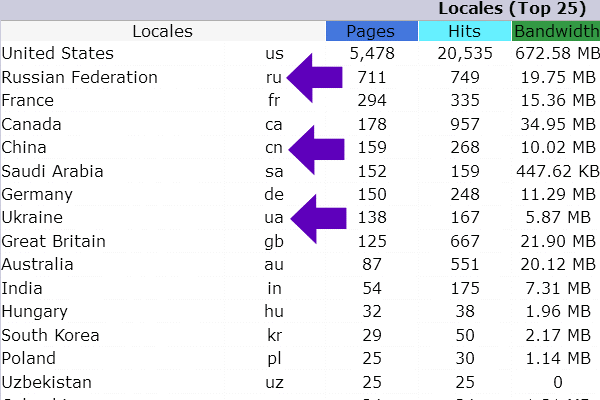The height and width of the screenshot is (400, 600).
Task: Click the purple arrow pointing at cn
Action: (316, 148)
